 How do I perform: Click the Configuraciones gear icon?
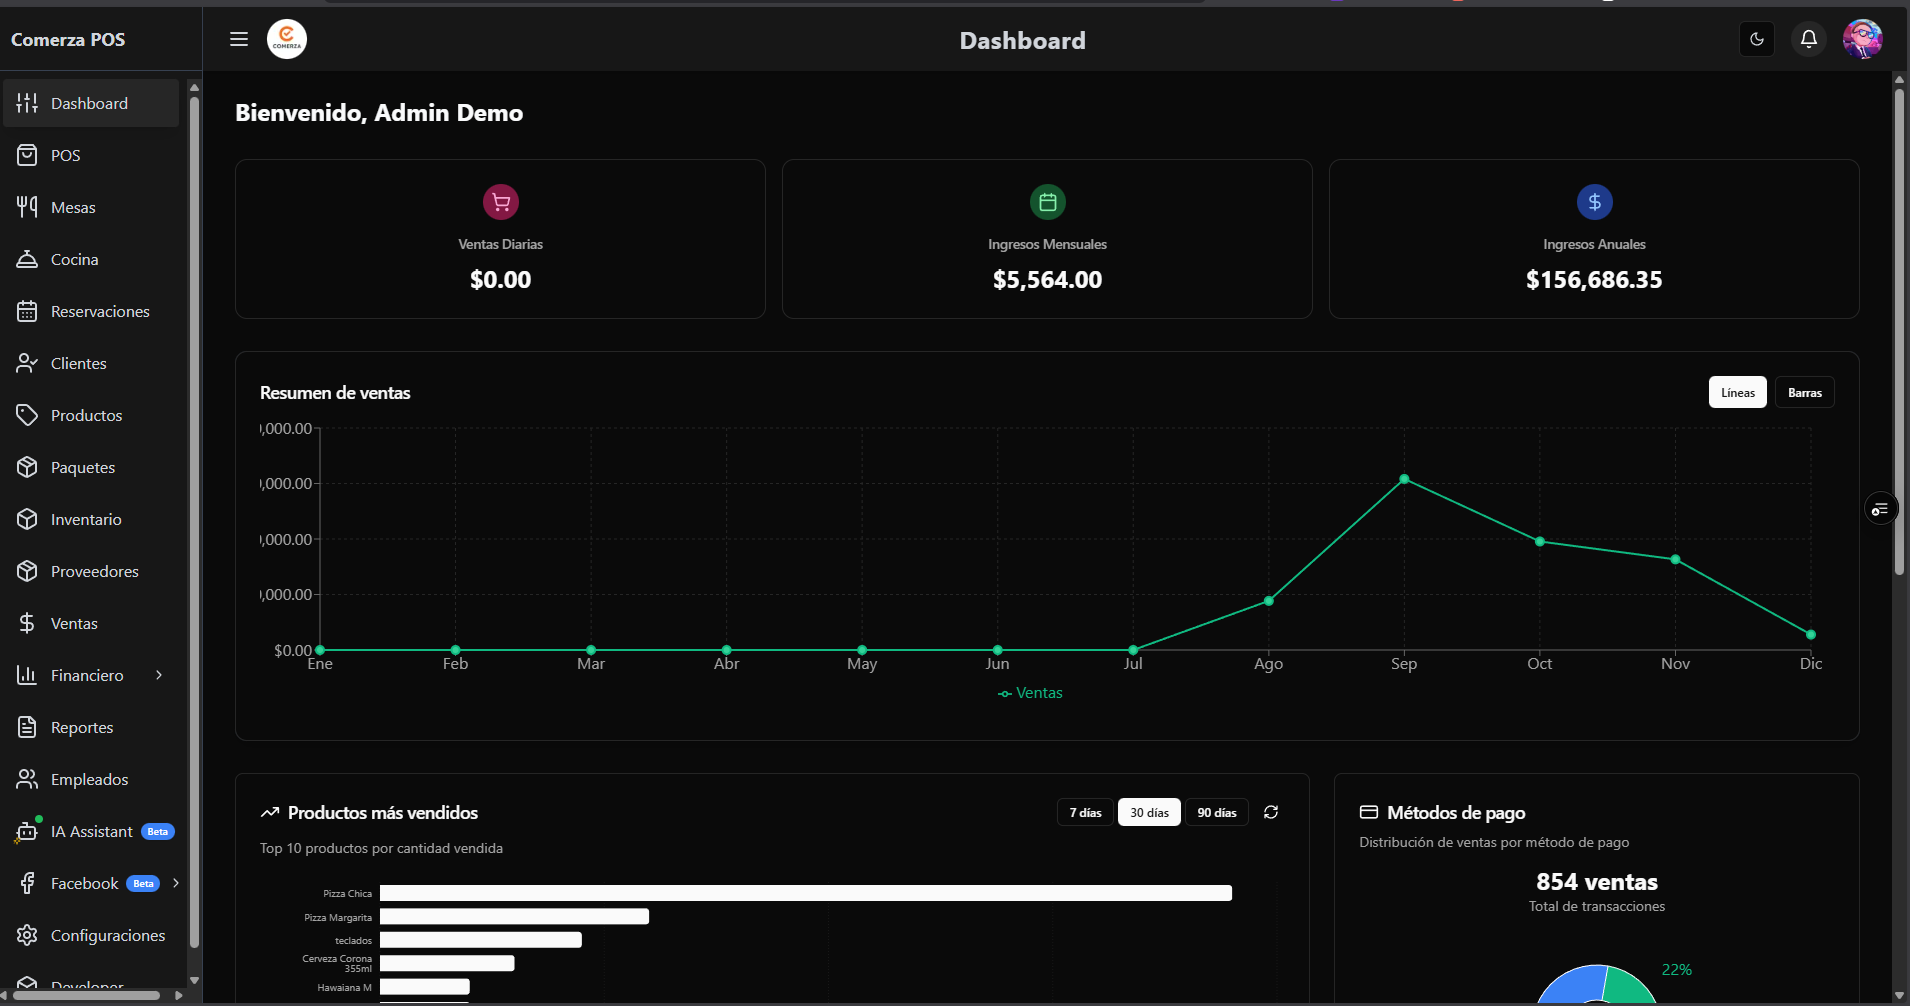[27, 935]
